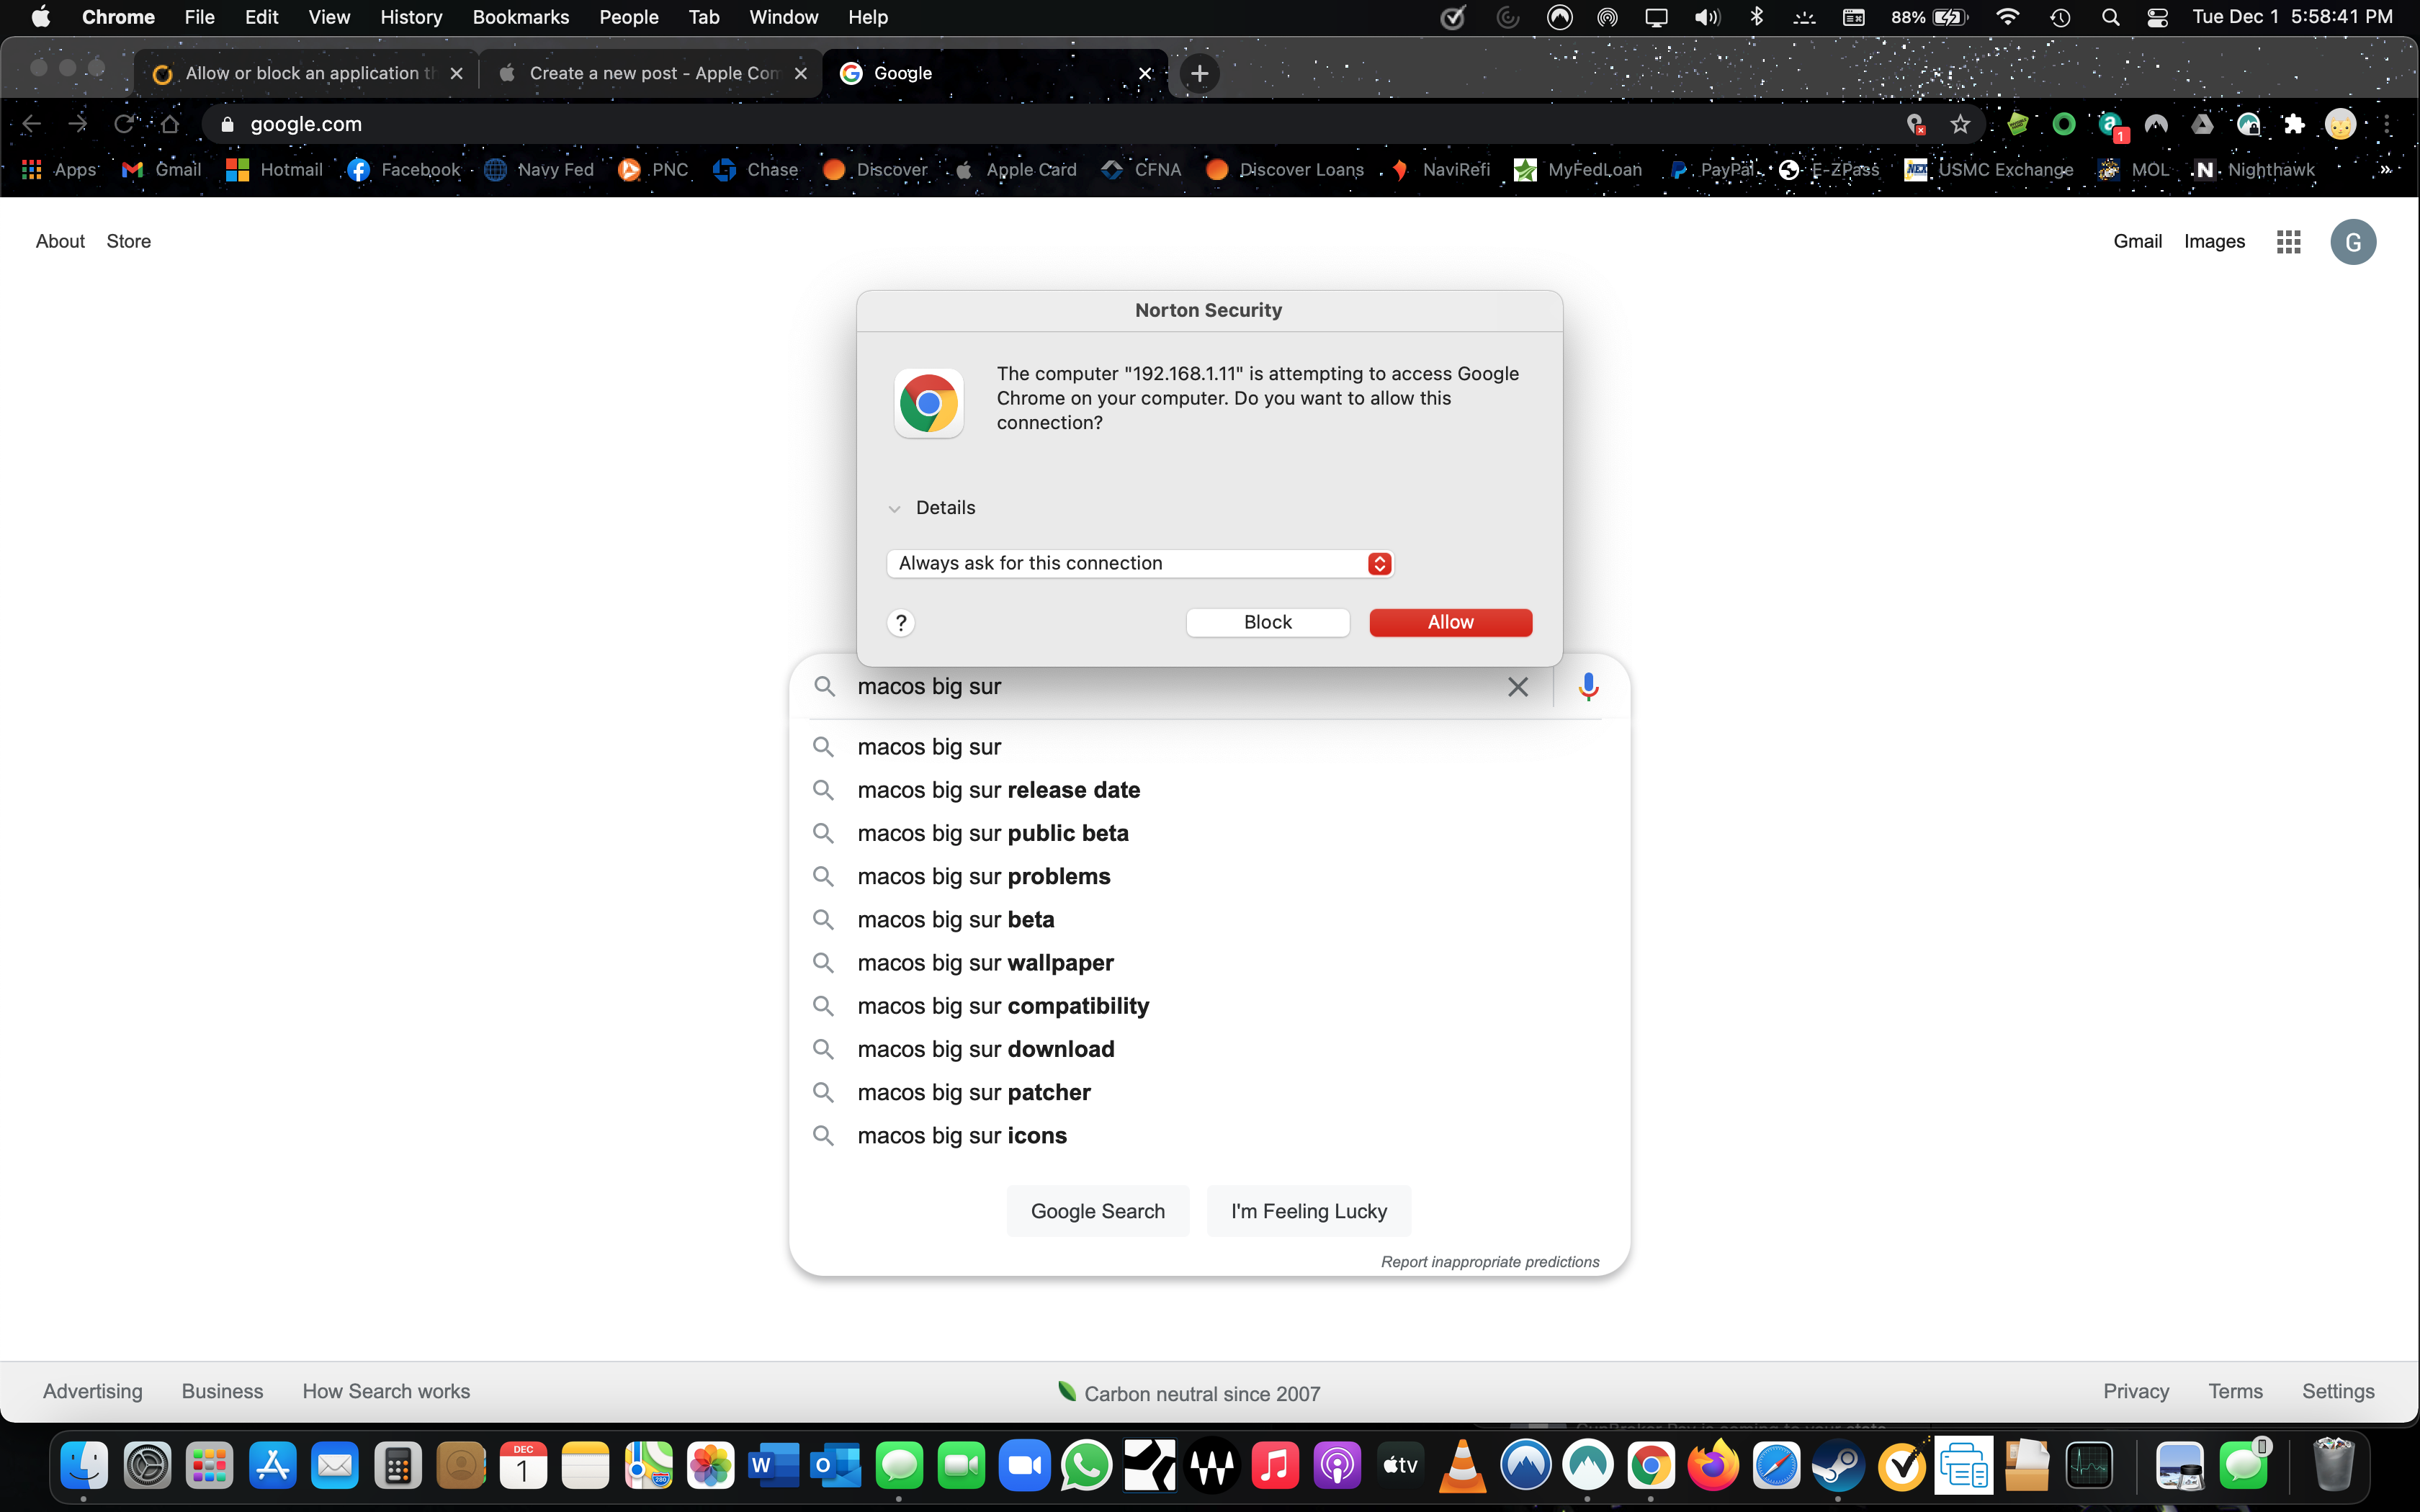Screen dimensions: 2420x1512
Task: Open 'Always ask for this connection' dropdown
Action: 1139,563
